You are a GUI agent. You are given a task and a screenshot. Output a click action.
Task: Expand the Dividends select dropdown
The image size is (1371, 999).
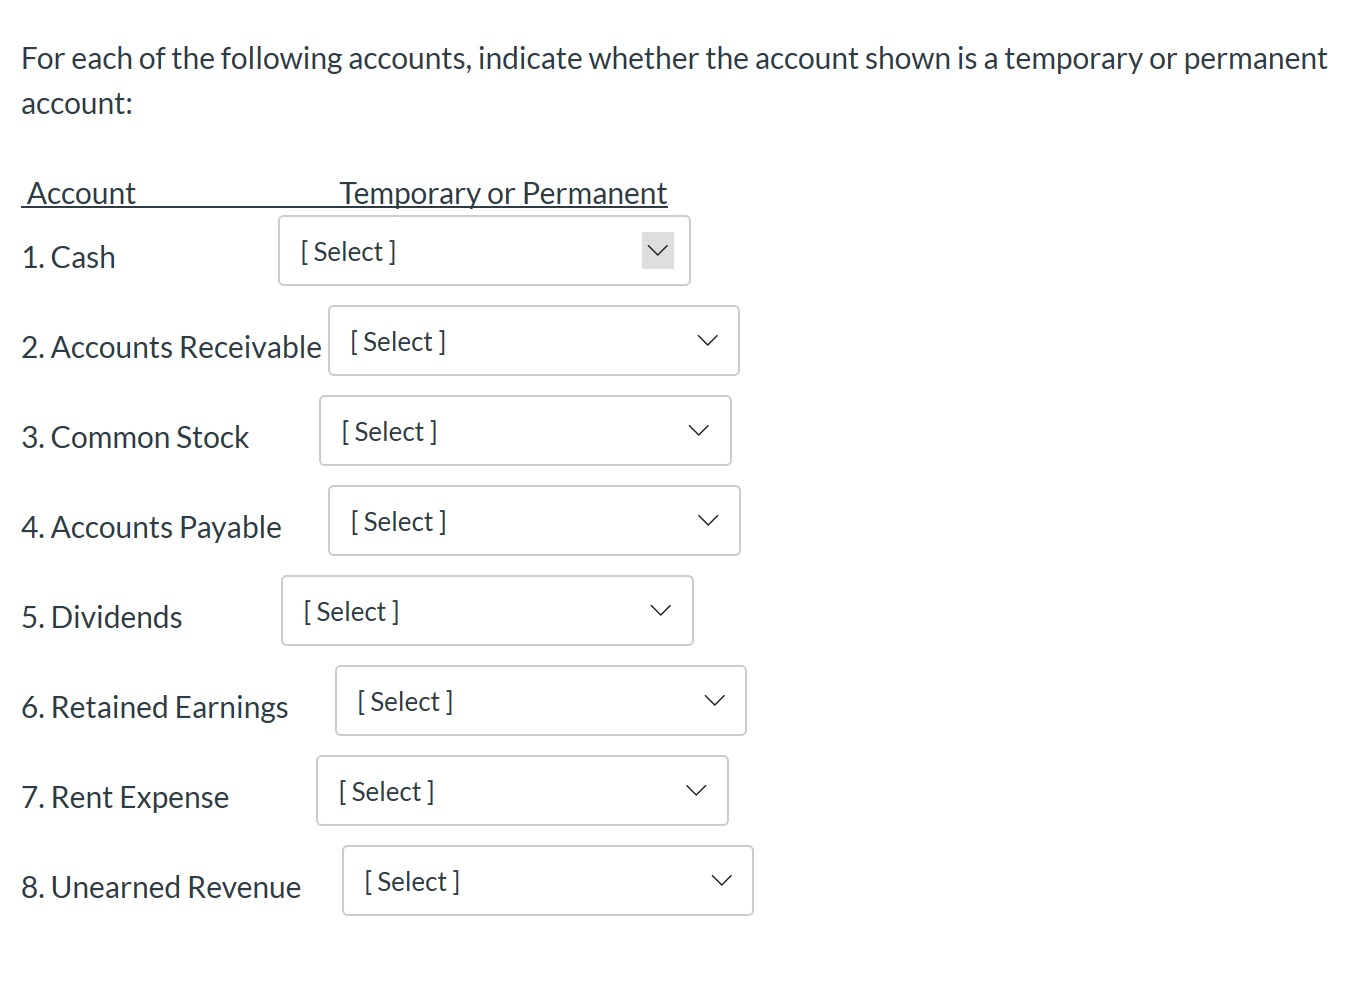[486, 611]
